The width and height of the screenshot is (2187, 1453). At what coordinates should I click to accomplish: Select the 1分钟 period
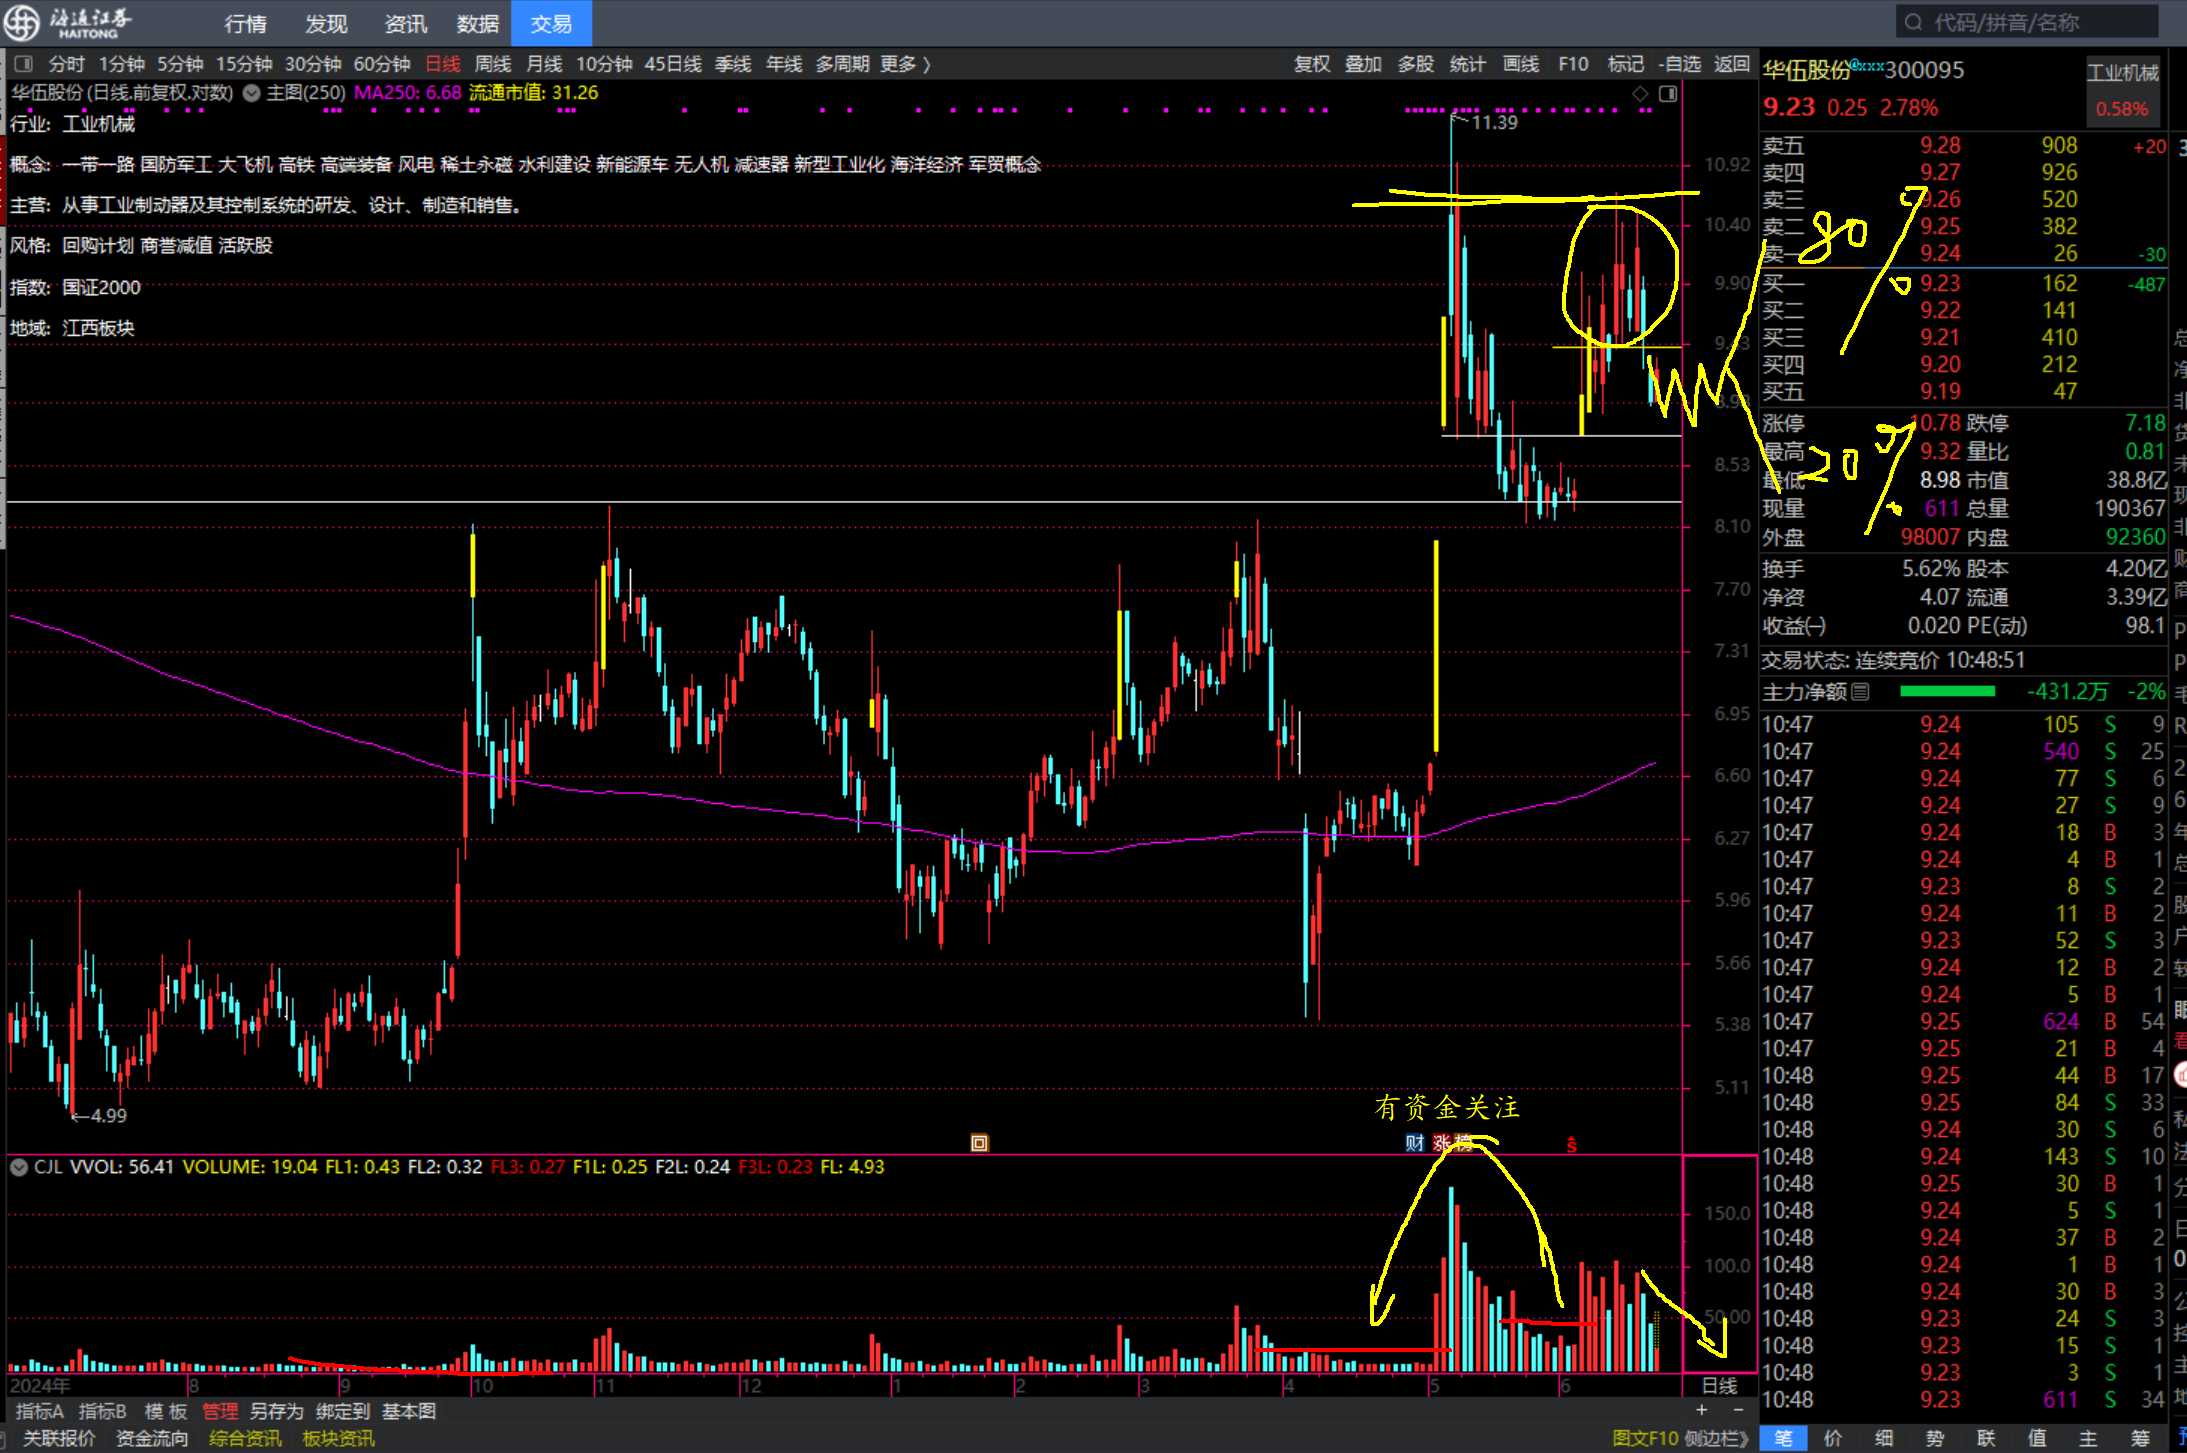point(122,64)
